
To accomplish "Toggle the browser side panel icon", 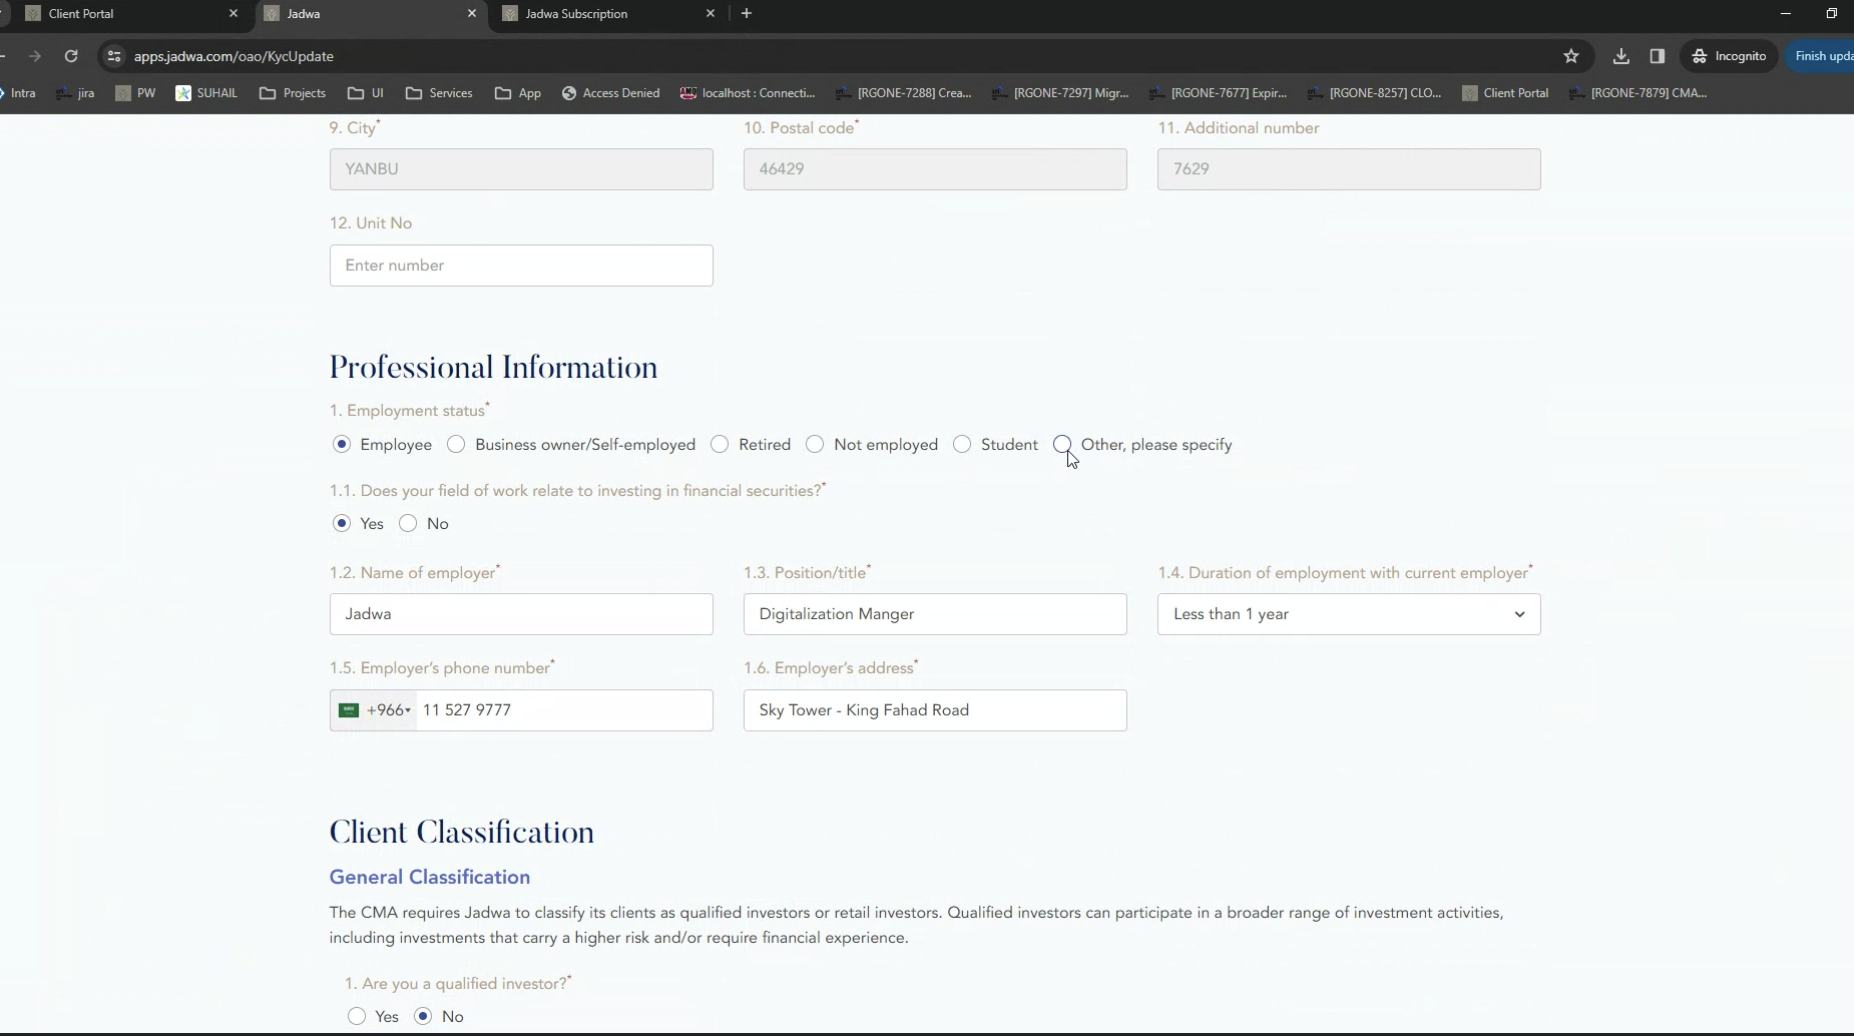I will pyautogui.click(x=1657, y=56).
